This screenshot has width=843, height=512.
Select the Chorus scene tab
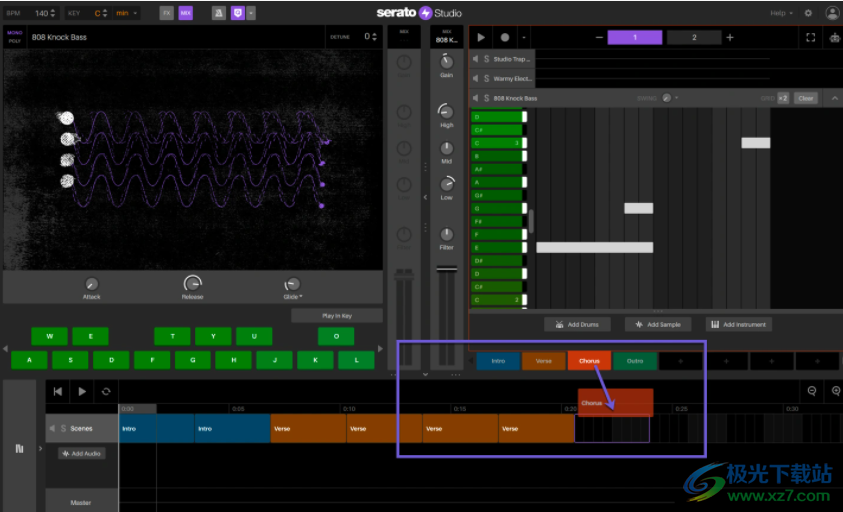coord(589,361)
